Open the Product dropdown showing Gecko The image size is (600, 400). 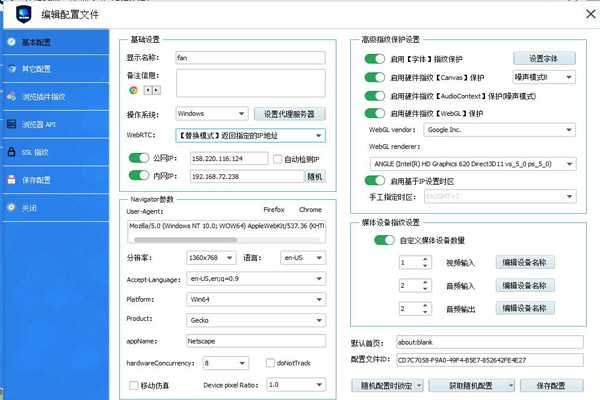click(x=256, y=320)
